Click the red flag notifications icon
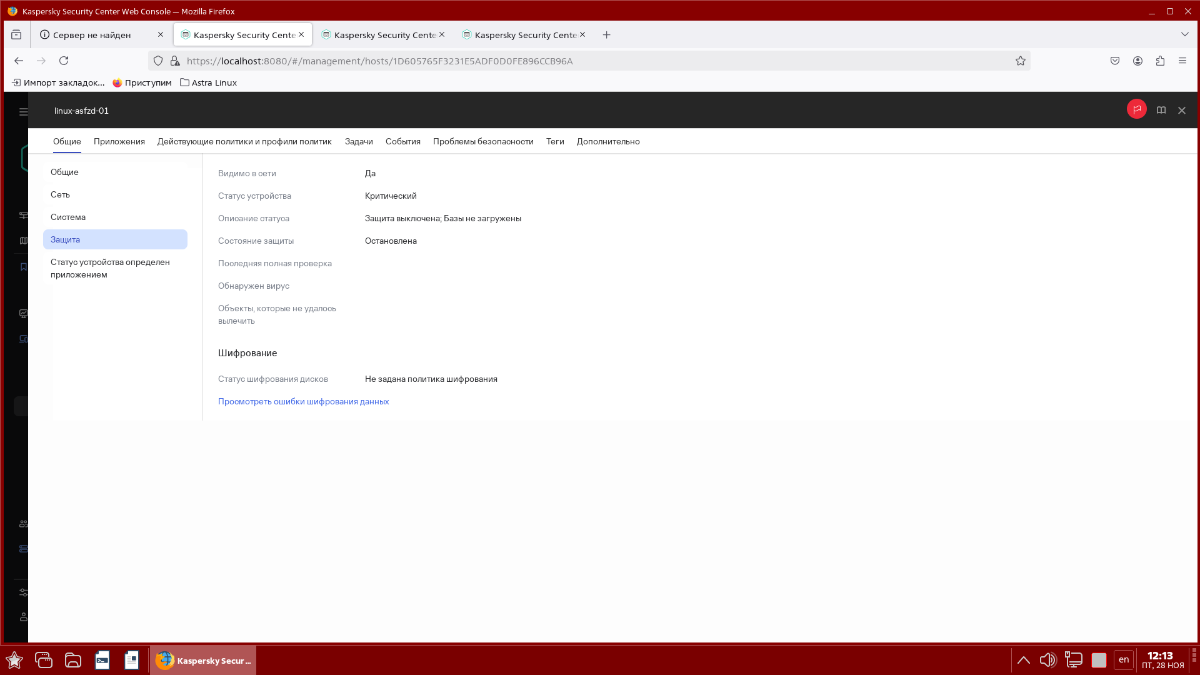The image size is (1200, 675). [x=1136, y=110]
